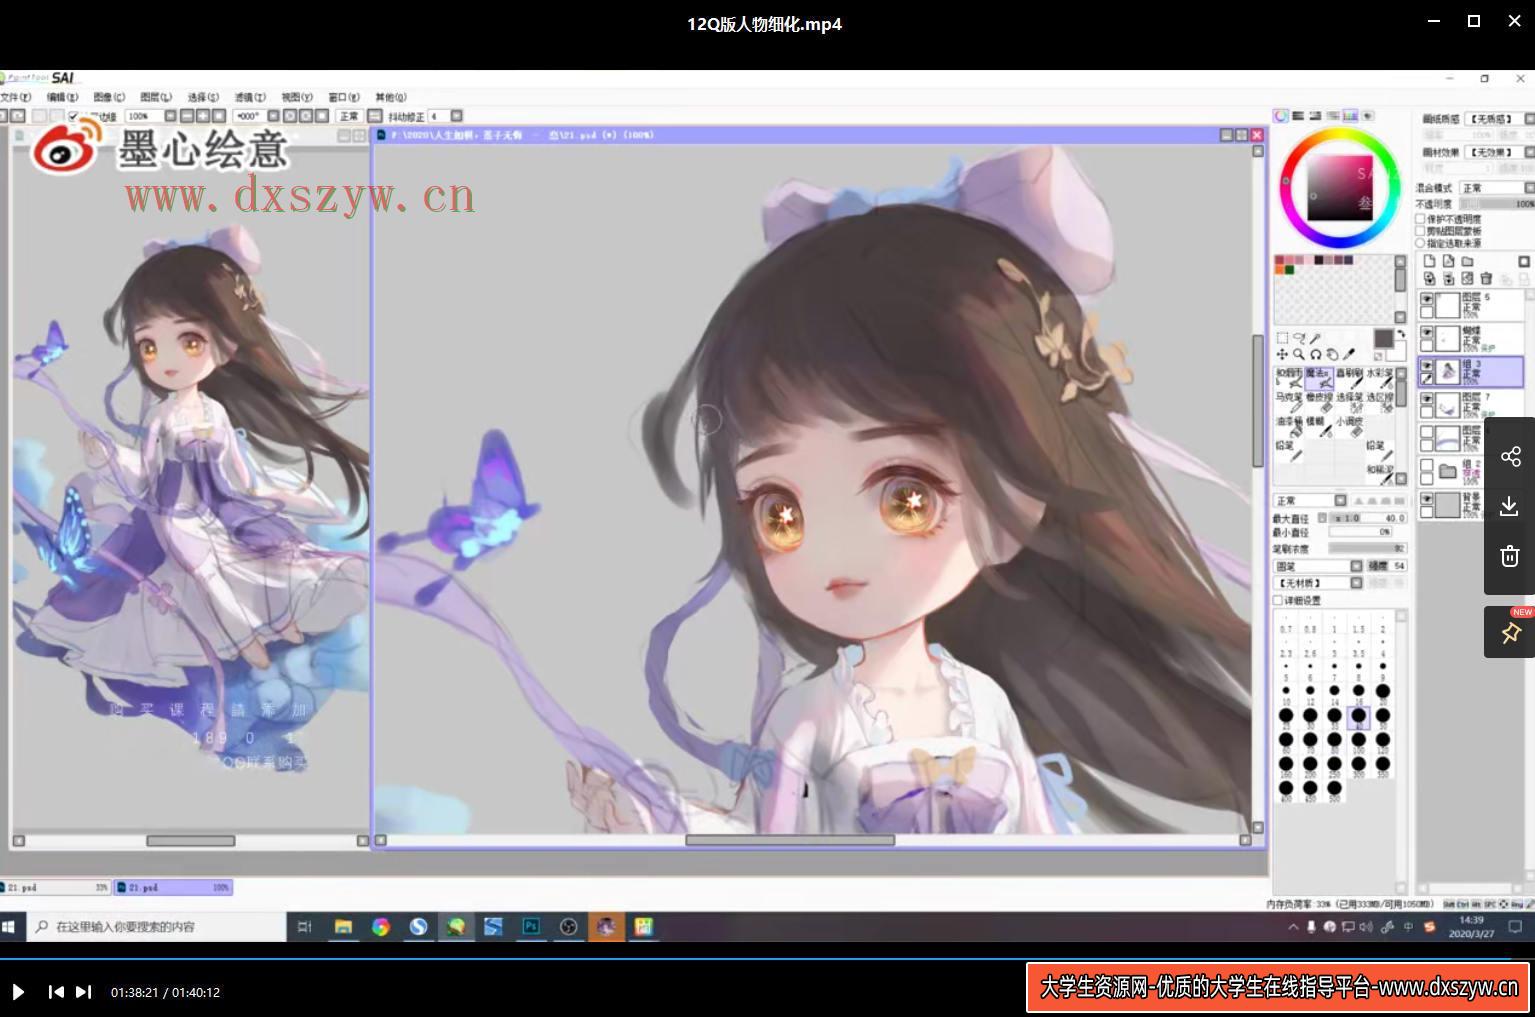
Task: Create a new linework layer
Action: point(1448,261)
